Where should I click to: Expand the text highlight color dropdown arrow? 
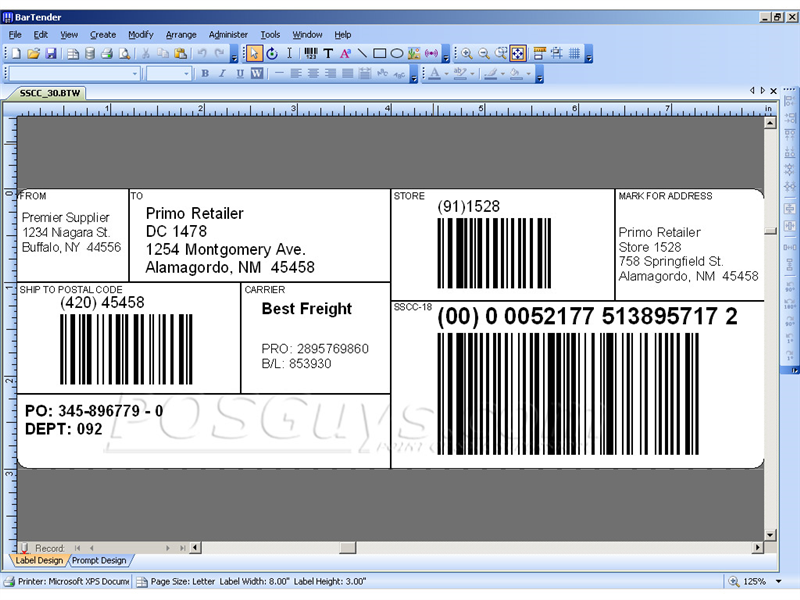tap(472, 74)
